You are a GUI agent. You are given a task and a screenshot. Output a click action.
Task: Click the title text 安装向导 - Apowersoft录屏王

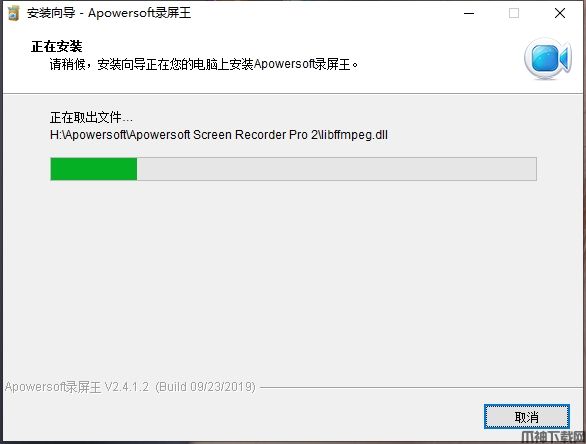(109, 13)
